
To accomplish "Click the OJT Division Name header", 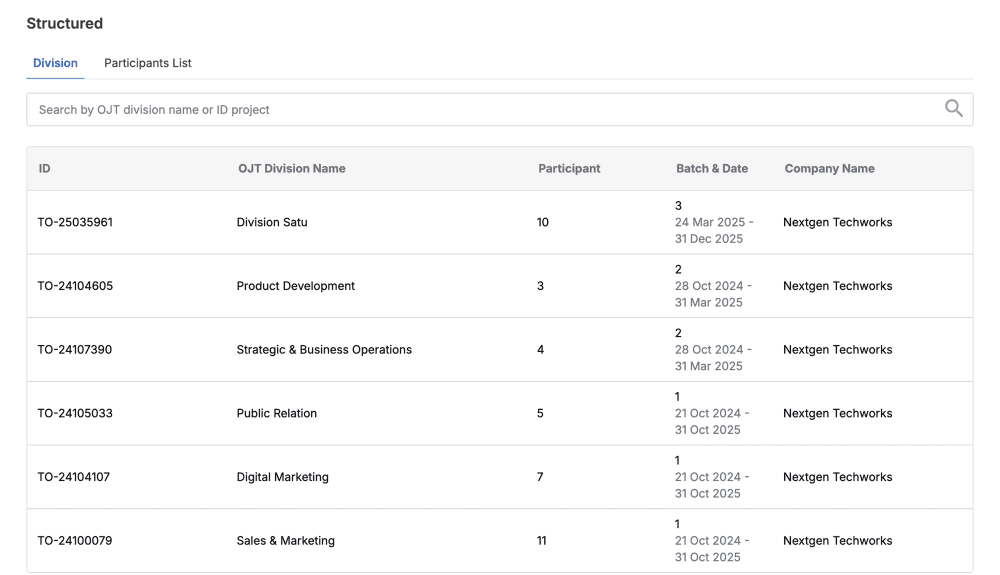I will [291, 169].
